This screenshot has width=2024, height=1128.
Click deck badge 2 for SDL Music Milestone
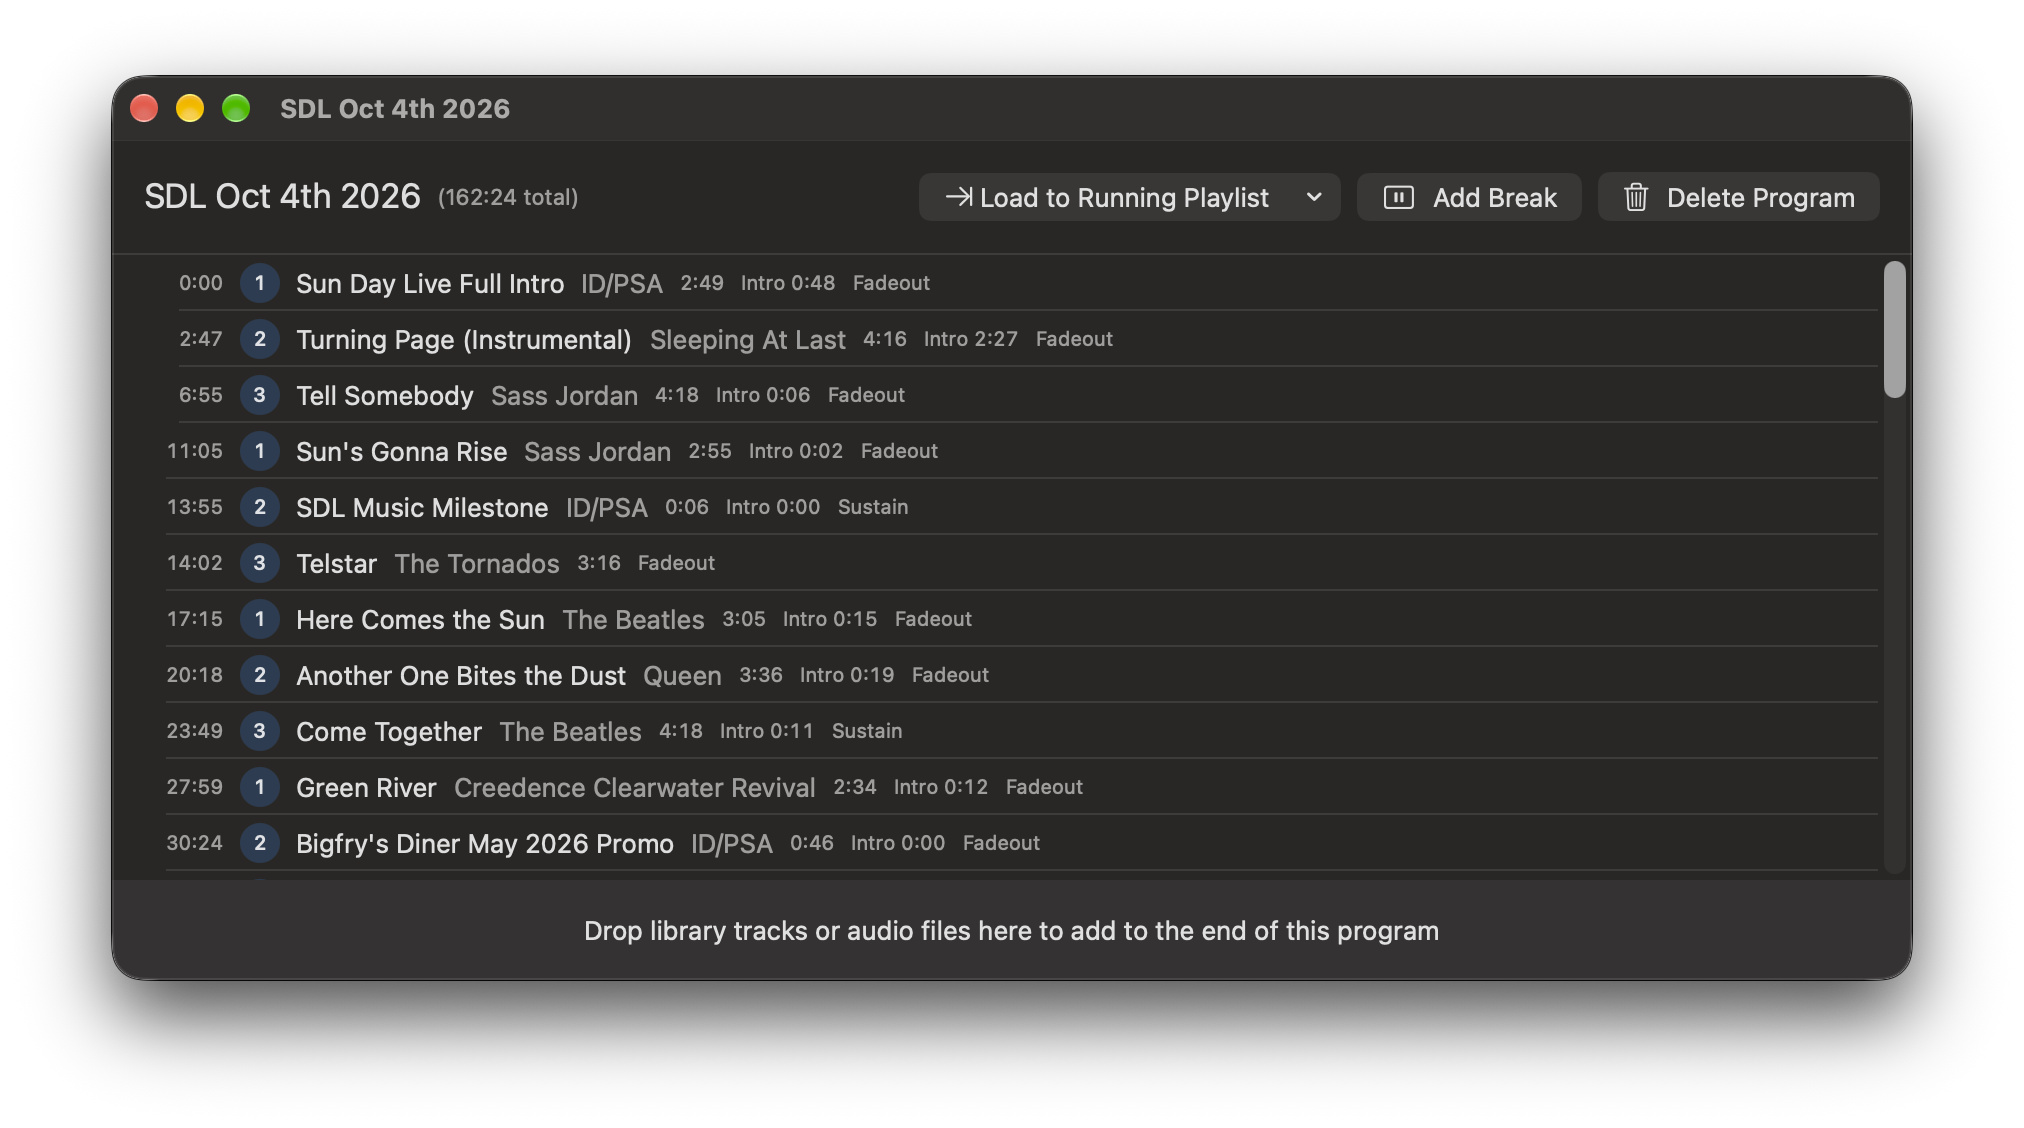(260, 507)
